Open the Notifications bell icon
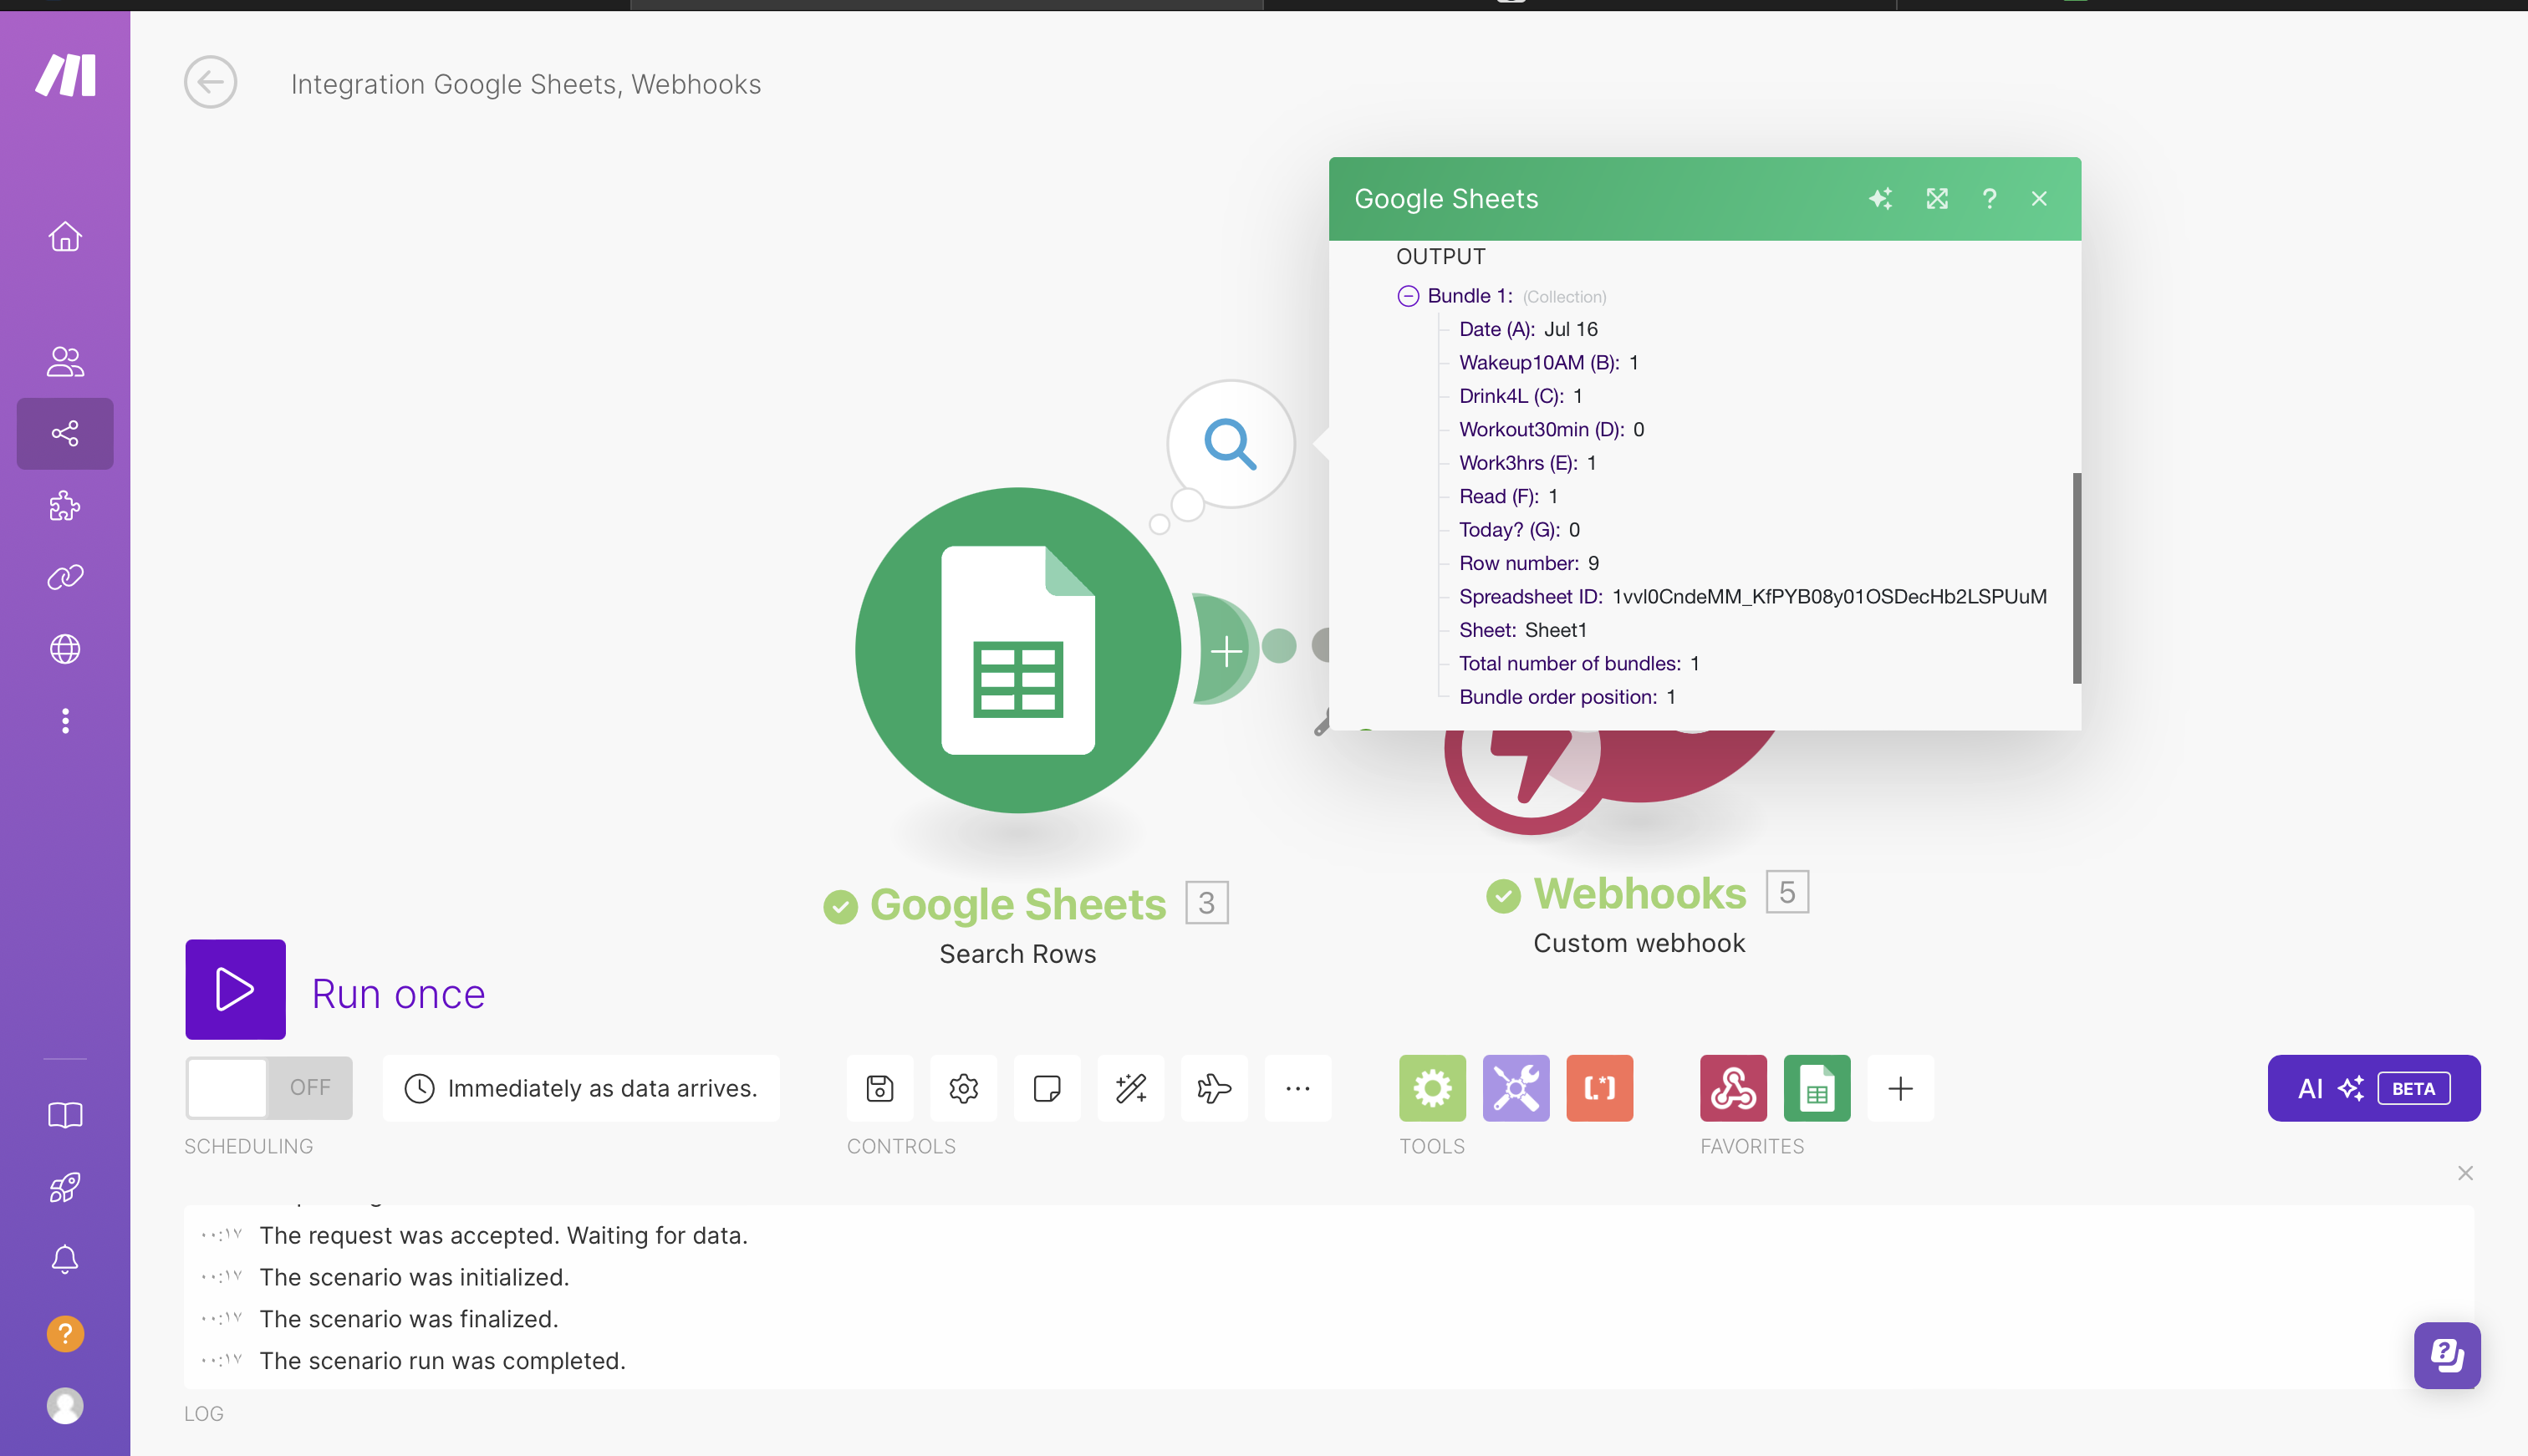The width and height of the screenshot is (2528, 1456). 65,1259
